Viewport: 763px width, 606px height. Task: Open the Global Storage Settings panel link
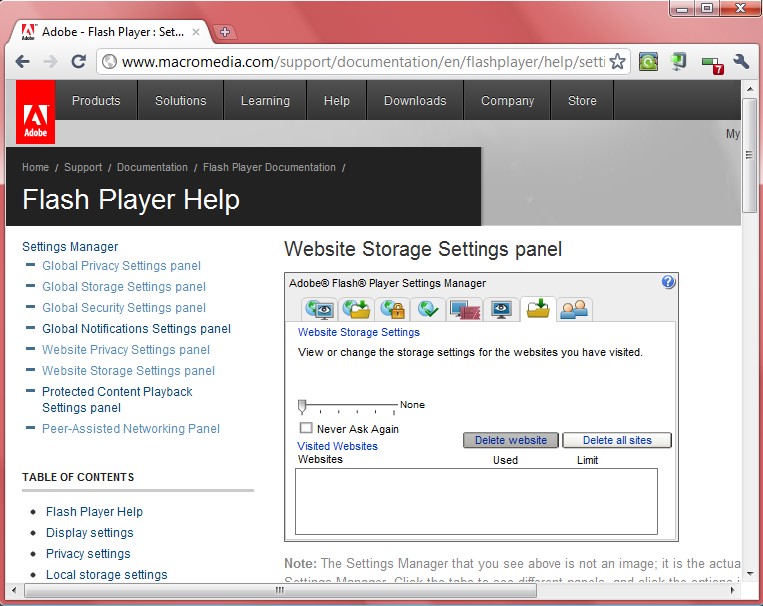pos(124,287)
